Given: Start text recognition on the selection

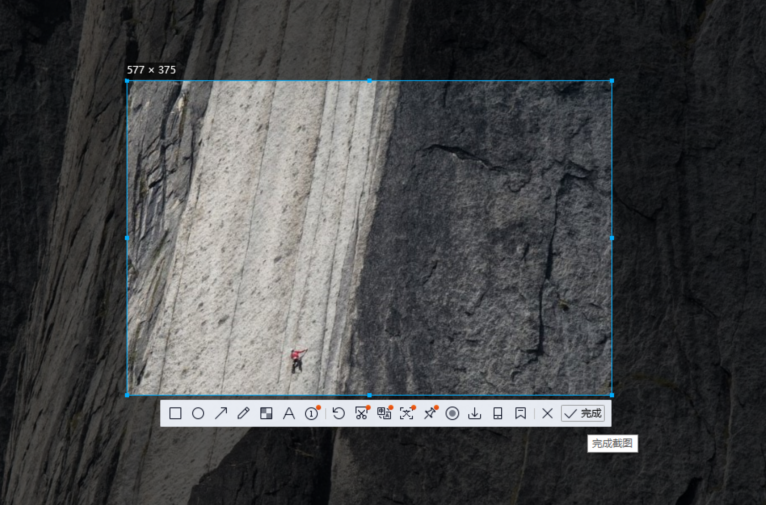Looking at the screenshot, I should 406,413.
